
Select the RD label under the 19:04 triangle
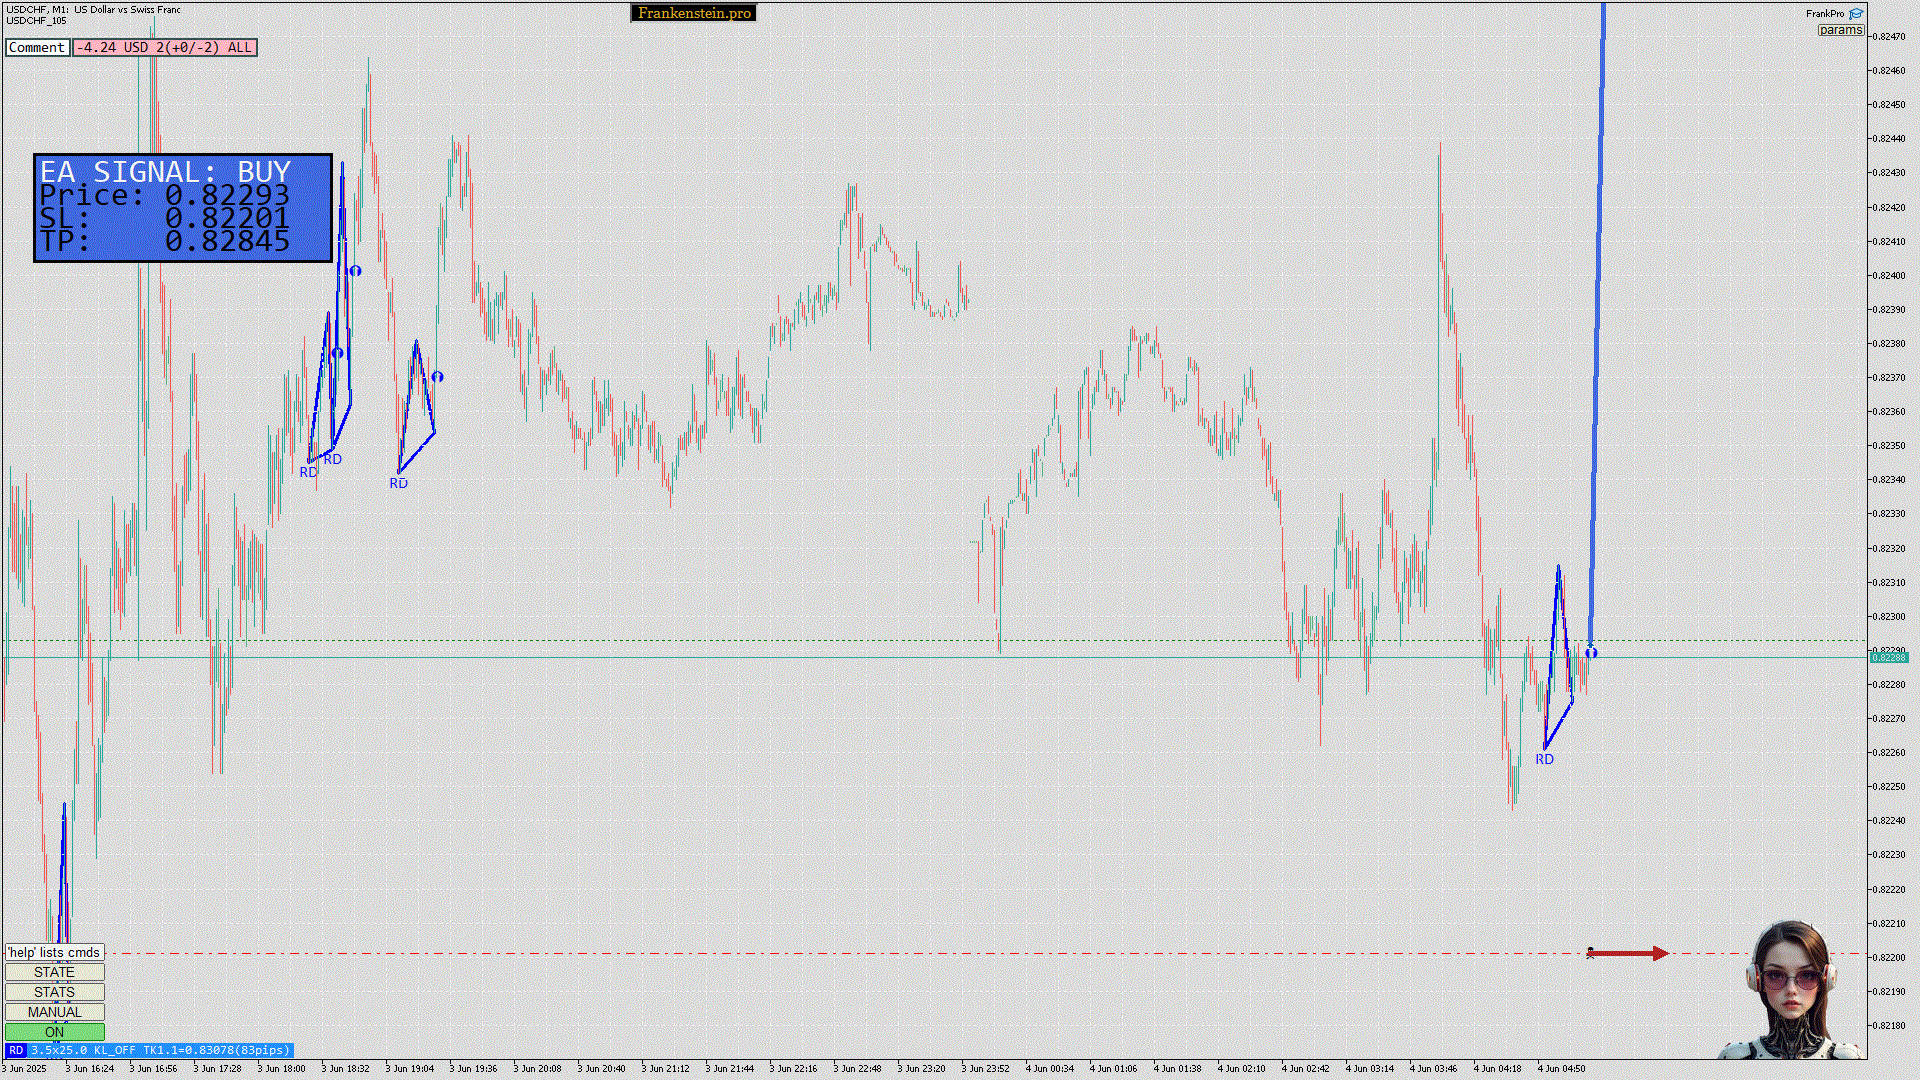[398, 483]
